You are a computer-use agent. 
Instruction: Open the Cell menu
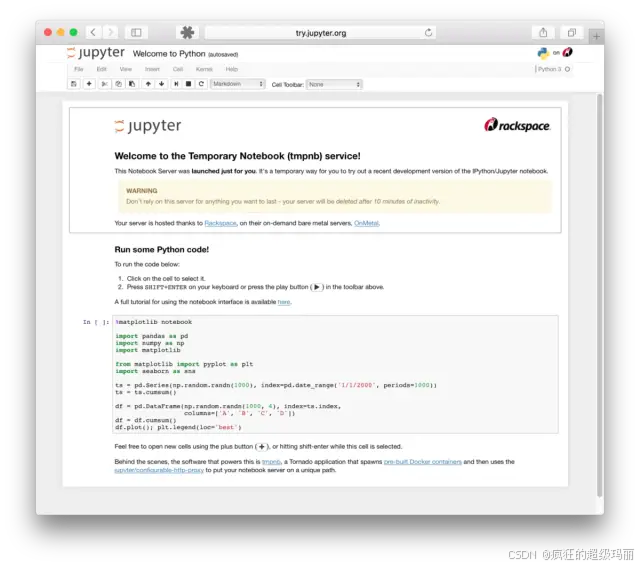pyautogui.click(x=178, y=69)
